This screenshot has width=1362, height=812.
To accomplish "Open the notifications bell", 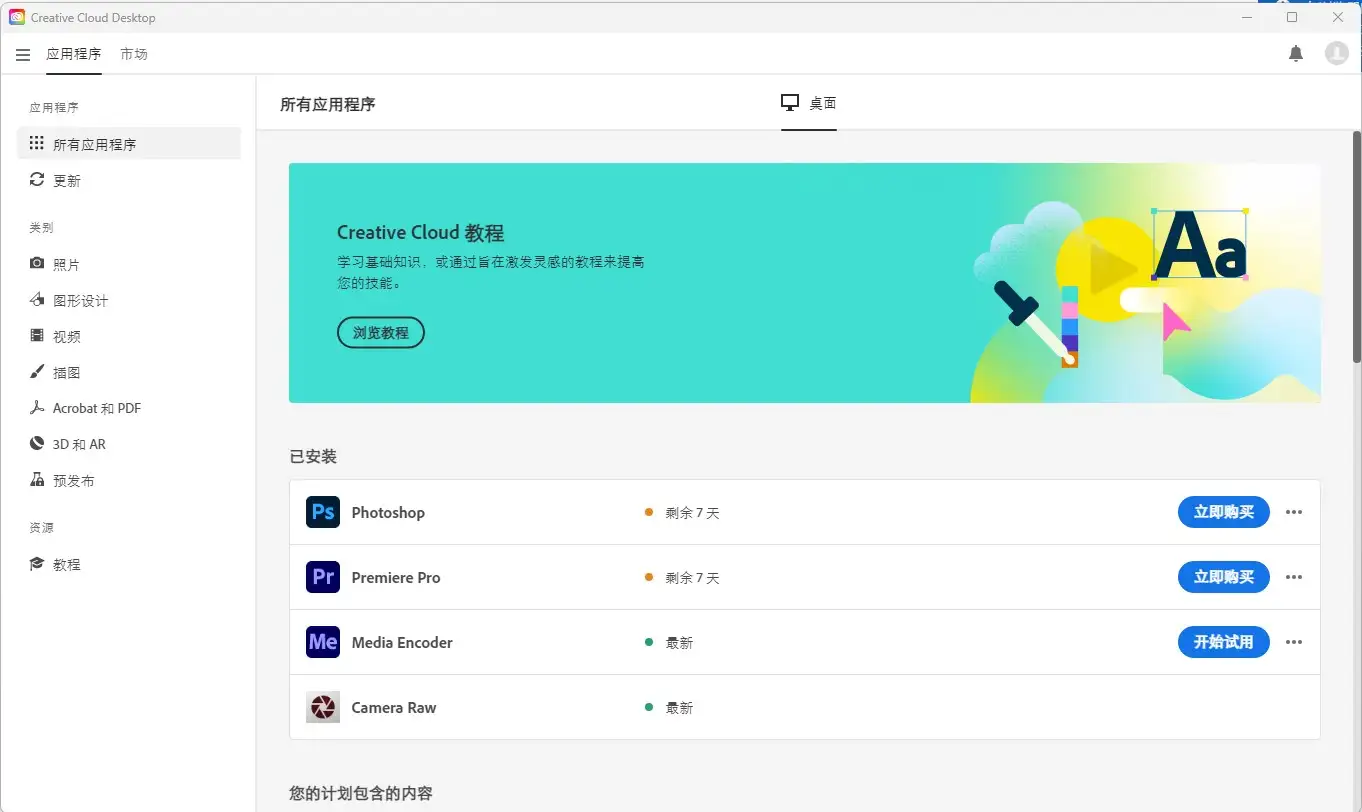I will pos(1296,53).
